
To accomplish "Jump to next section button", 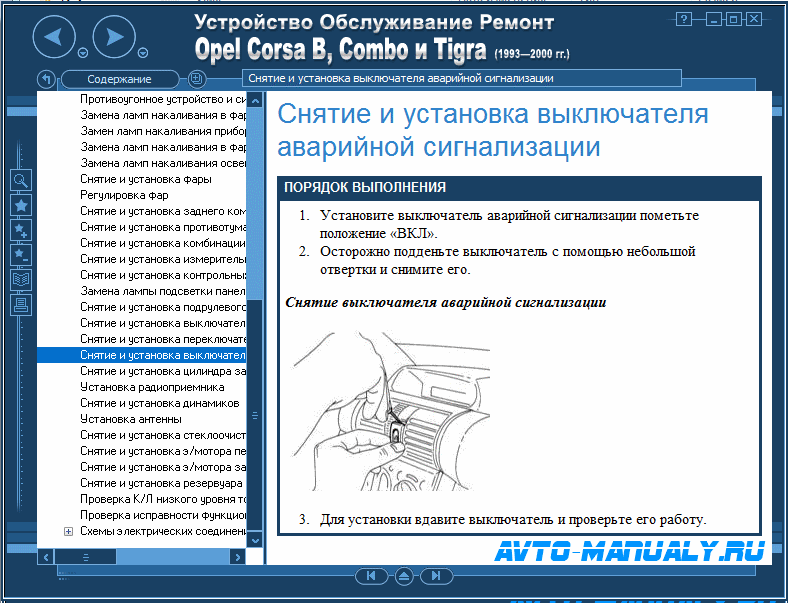I will pyautogui.click(x=436, y=576).
